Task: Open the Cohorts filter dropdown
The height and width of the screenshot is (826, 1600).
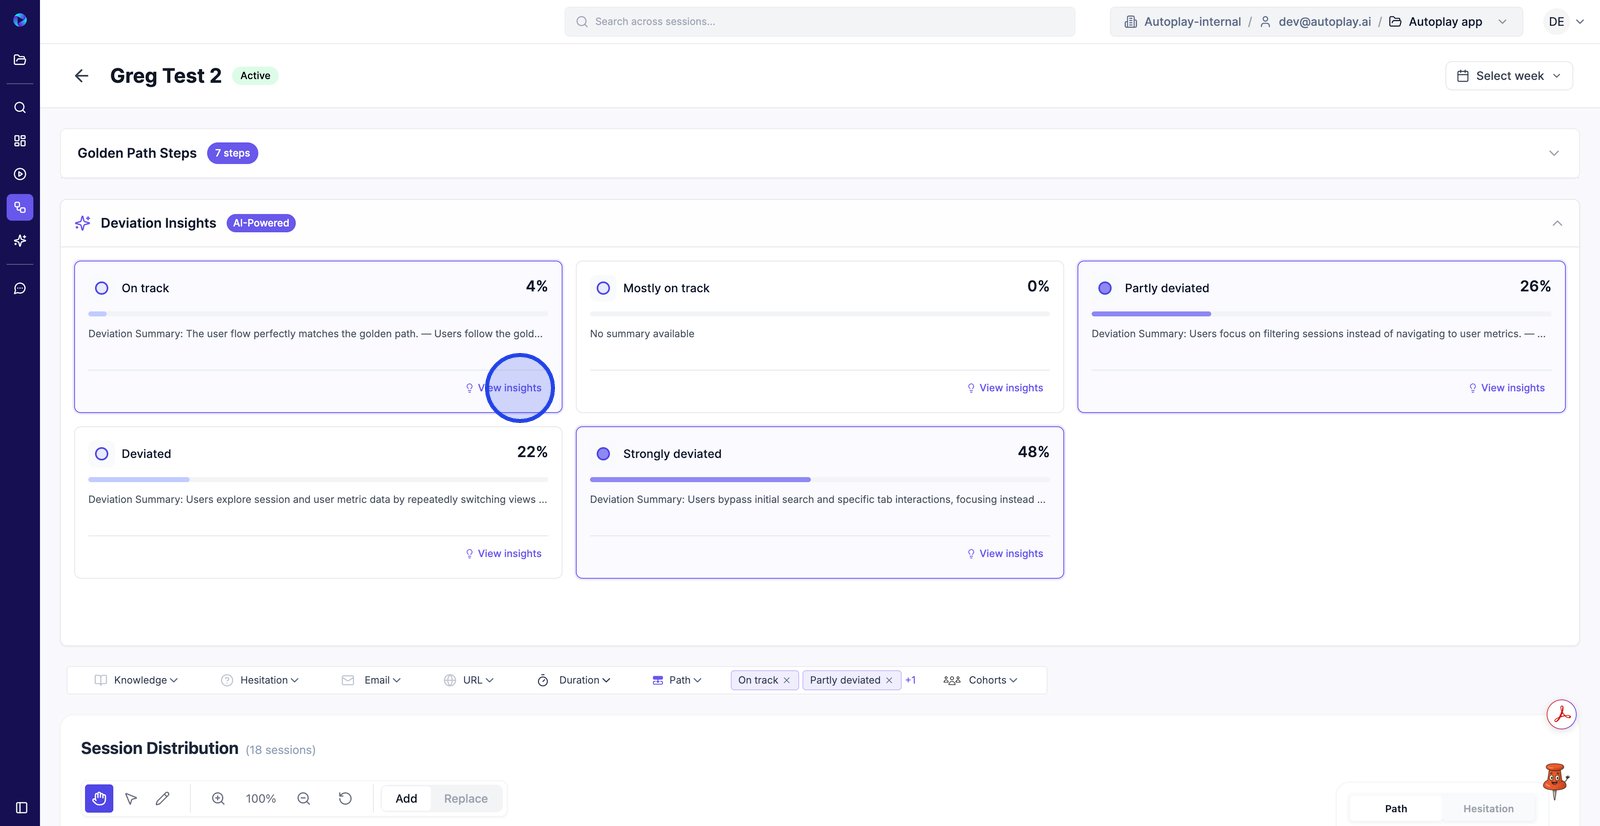Action: point(980,680)
